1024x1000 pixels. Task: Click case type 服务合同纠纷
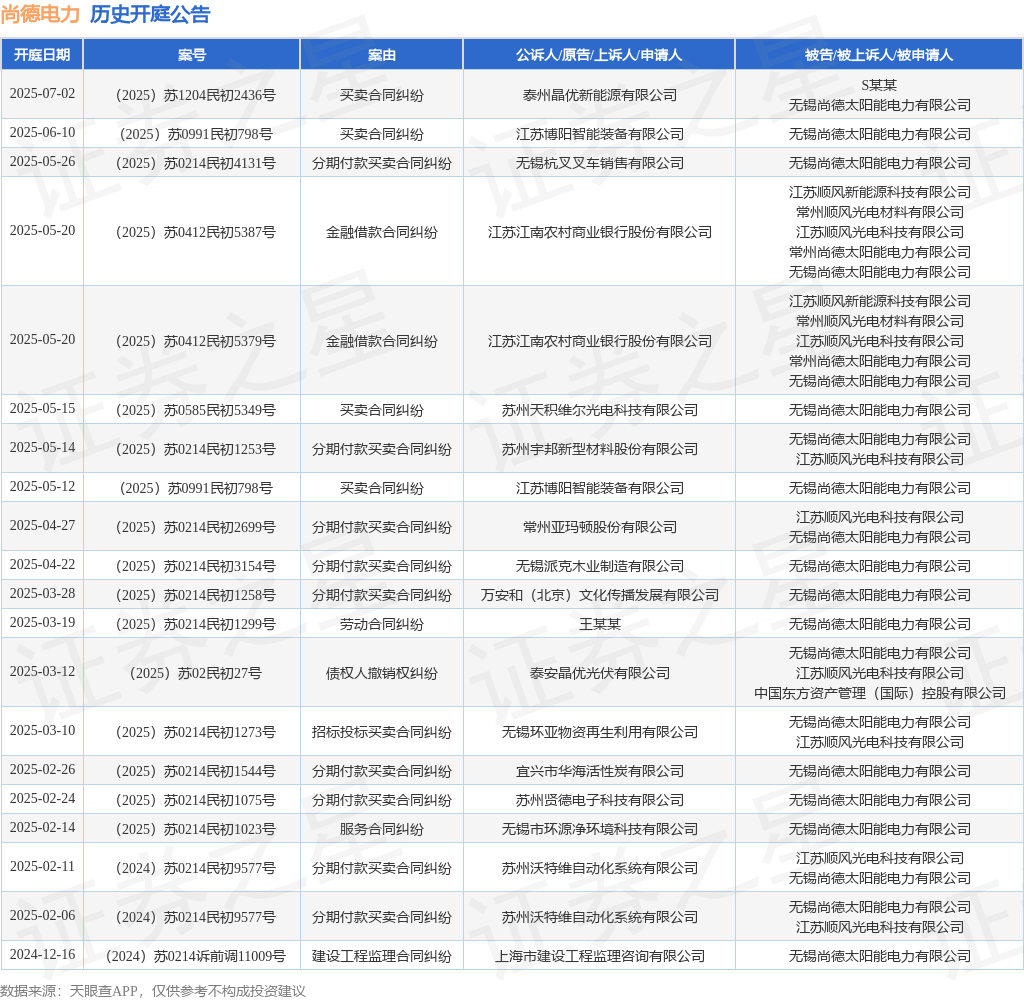pyautogui.click(x=381, y=830)
